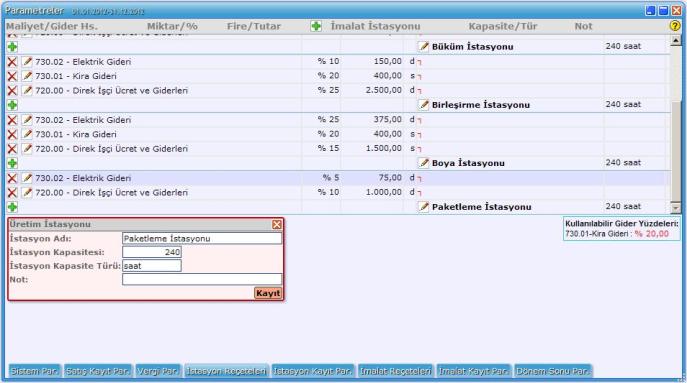Go to the Dönem Sonu Par. tab
687x383 pixels.
(x=553, y=371)
